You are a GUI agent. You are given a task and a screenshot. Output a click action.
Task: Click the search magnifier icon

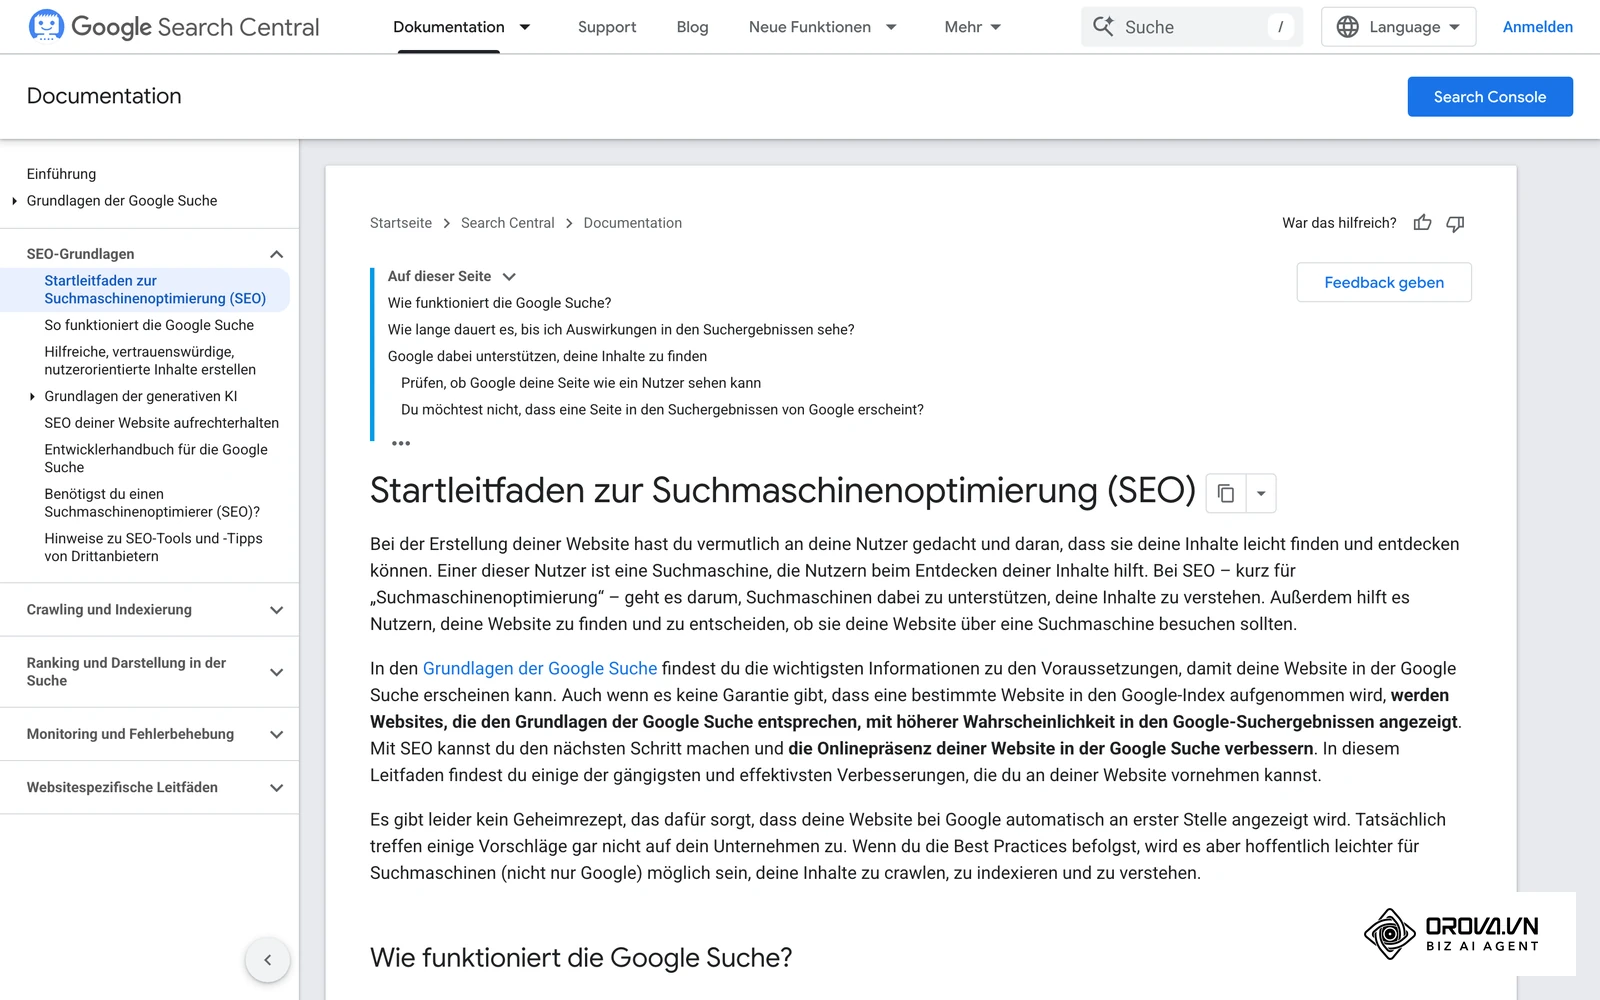[1103, 27]
